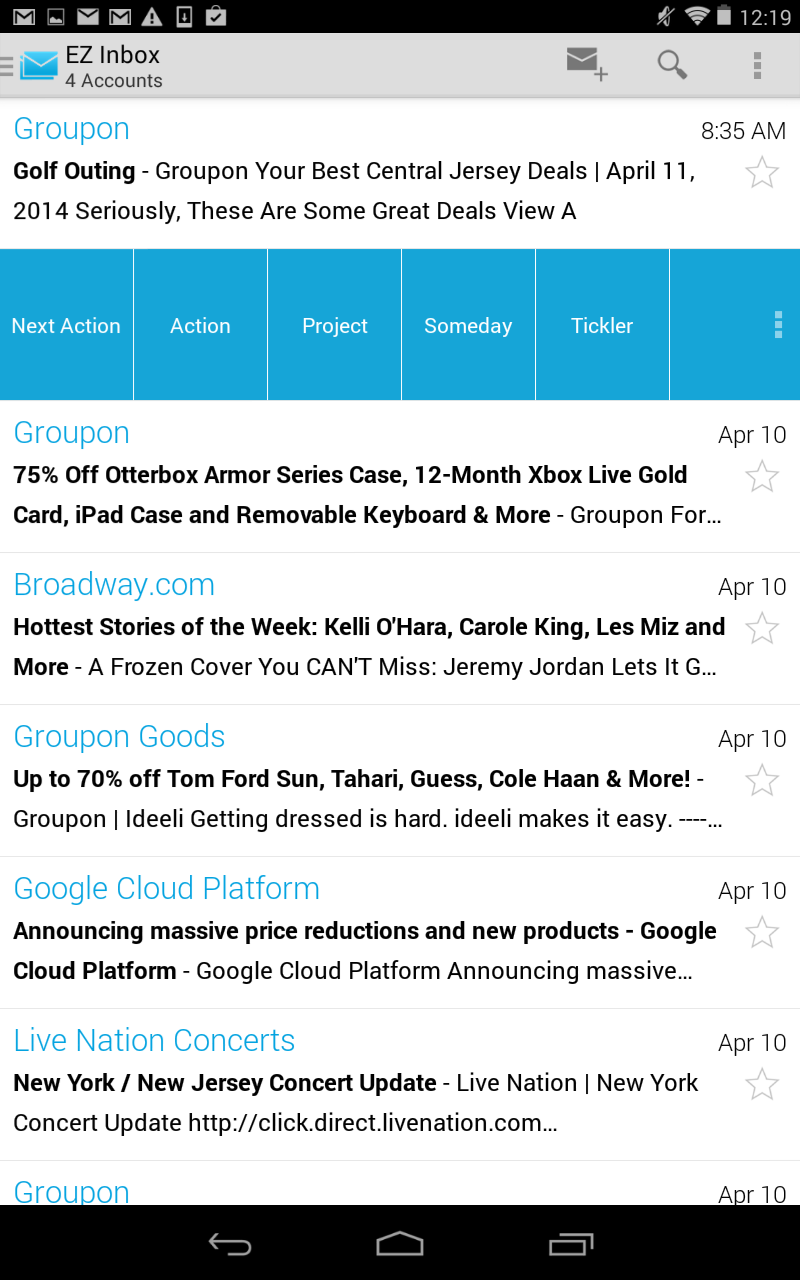Tap the Broadway.com sender name
The width and height of the screenshot is (800, 1280).
point(114,585)
